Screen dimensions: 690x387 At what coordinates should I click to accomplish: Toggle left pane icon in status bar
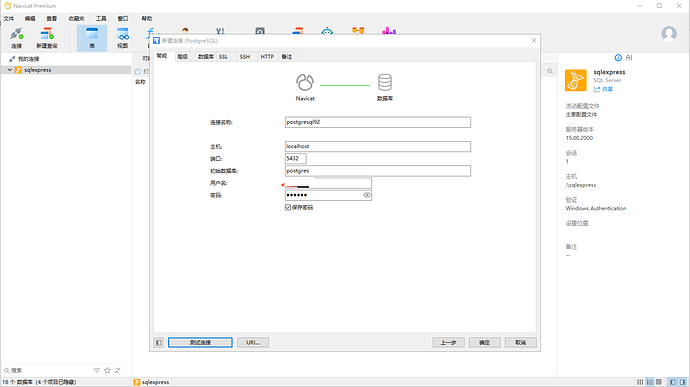[672, 382]
